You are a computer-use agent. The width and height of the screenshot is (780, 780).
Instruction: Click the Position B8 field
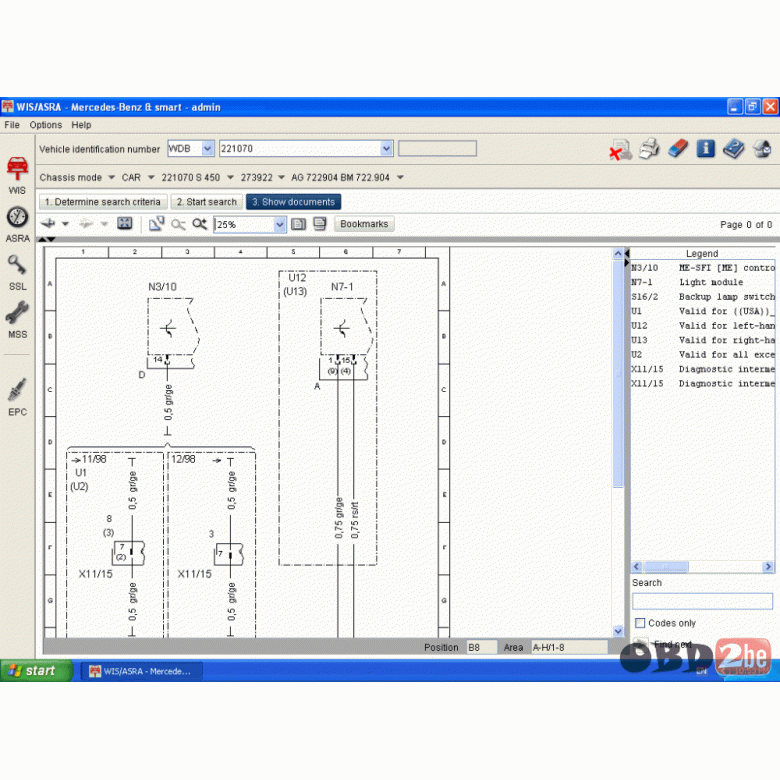(x=482, y=647)
